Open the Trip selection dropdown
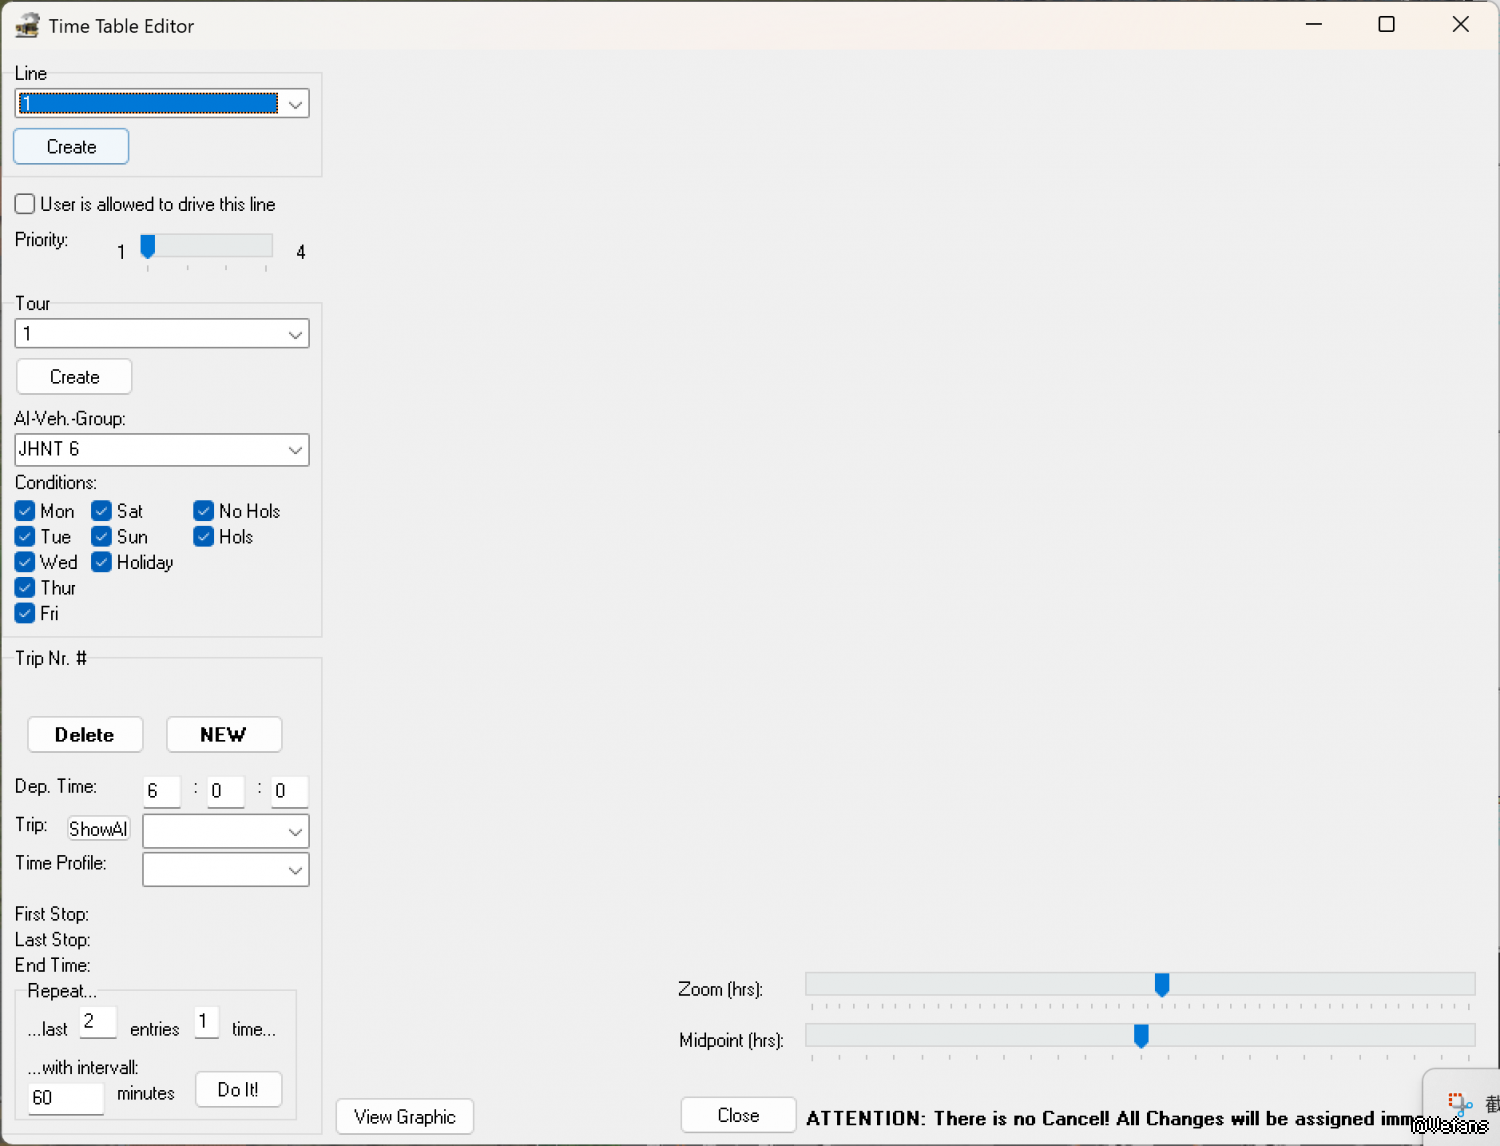The height and width of the screenshot is (1146, 1500). (x=226, y=831)
